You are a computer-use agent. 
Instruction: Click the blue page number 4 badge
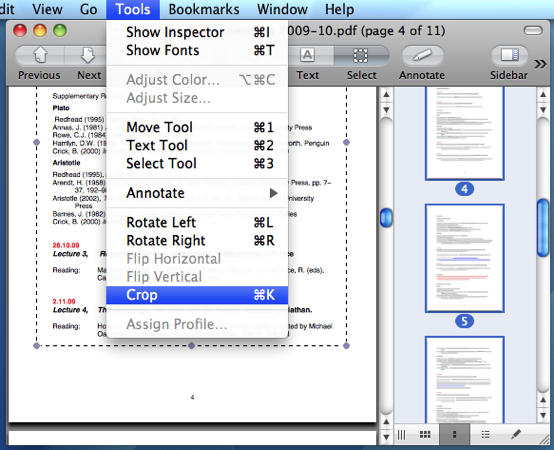pos(465,189)
